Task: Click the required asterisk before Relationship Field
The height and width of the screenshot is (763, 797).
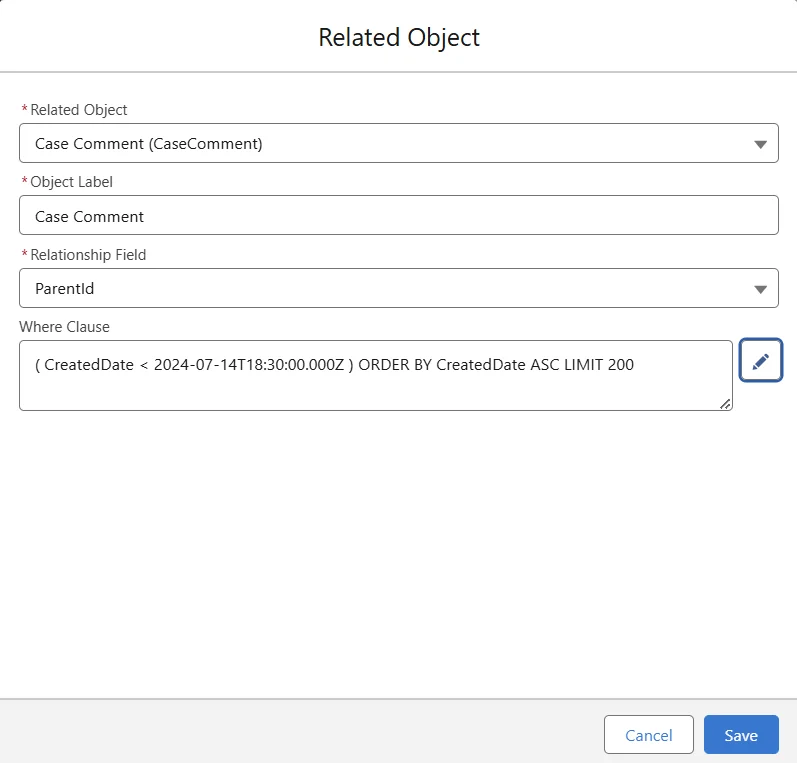Action: pyautogui.click(x=24, y=255)
